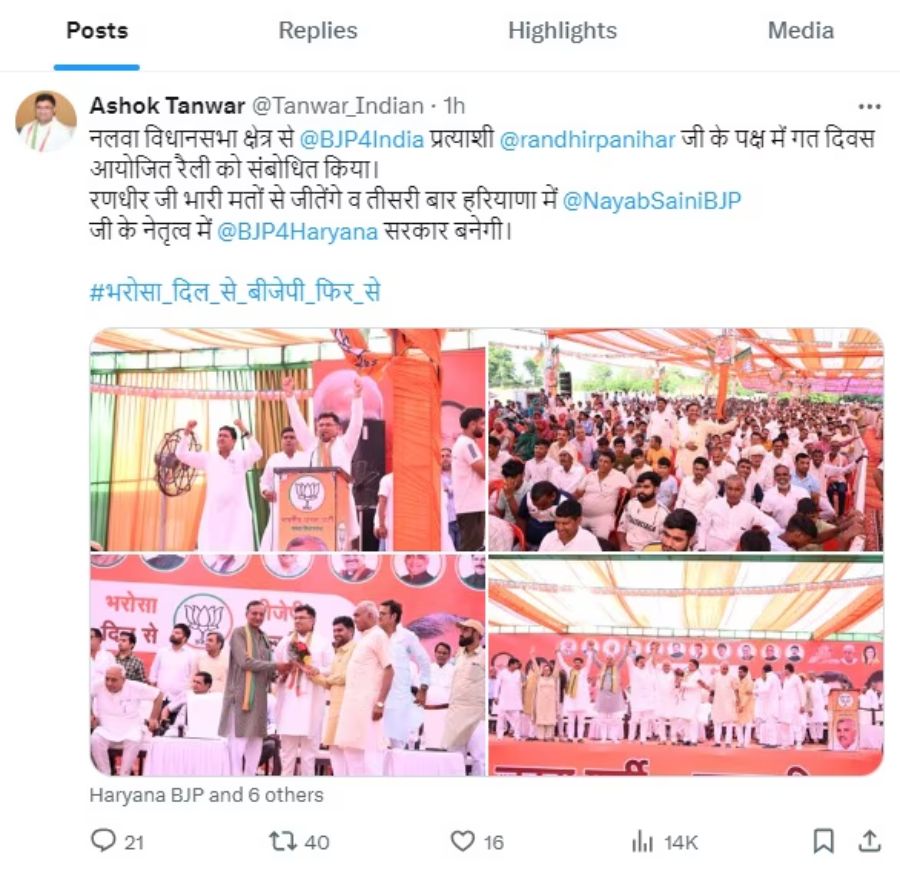Switch to the Replies tab
Viewport: 900px width, 874px height.
(318, 30)
